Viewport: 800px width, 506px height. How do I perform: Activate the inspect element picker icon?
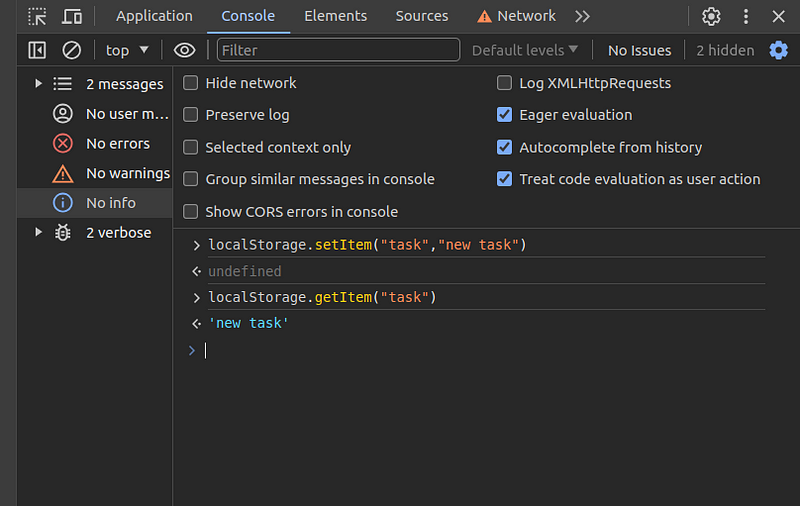37,16
